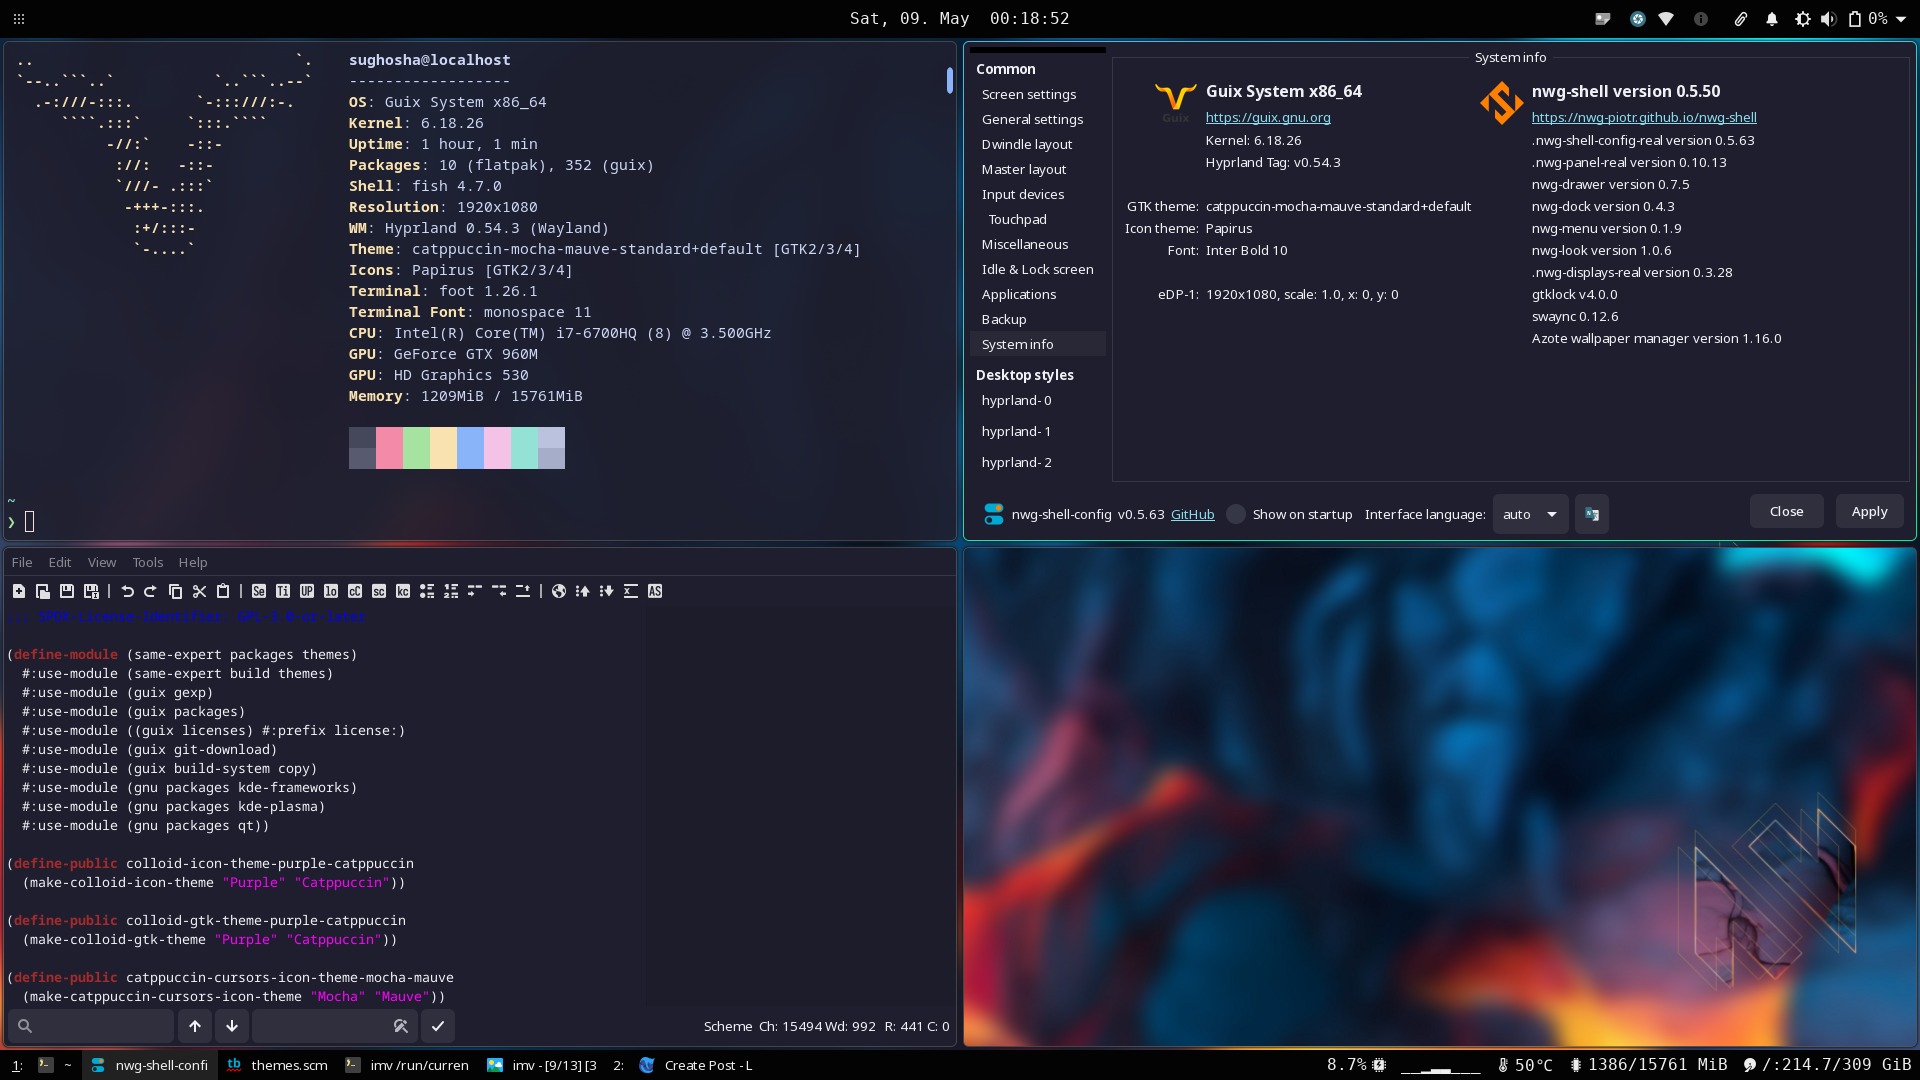
Task: Click the globe icon in editor toolbar
Action: [x=559, y=591]
